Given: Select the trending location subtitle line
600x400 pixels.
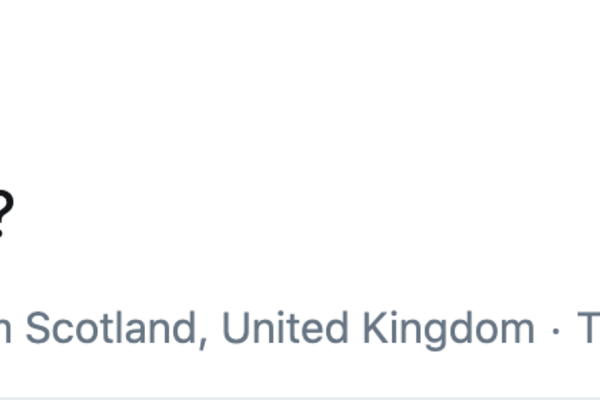Looking at the screenshot, I should (x=300, y=329).
